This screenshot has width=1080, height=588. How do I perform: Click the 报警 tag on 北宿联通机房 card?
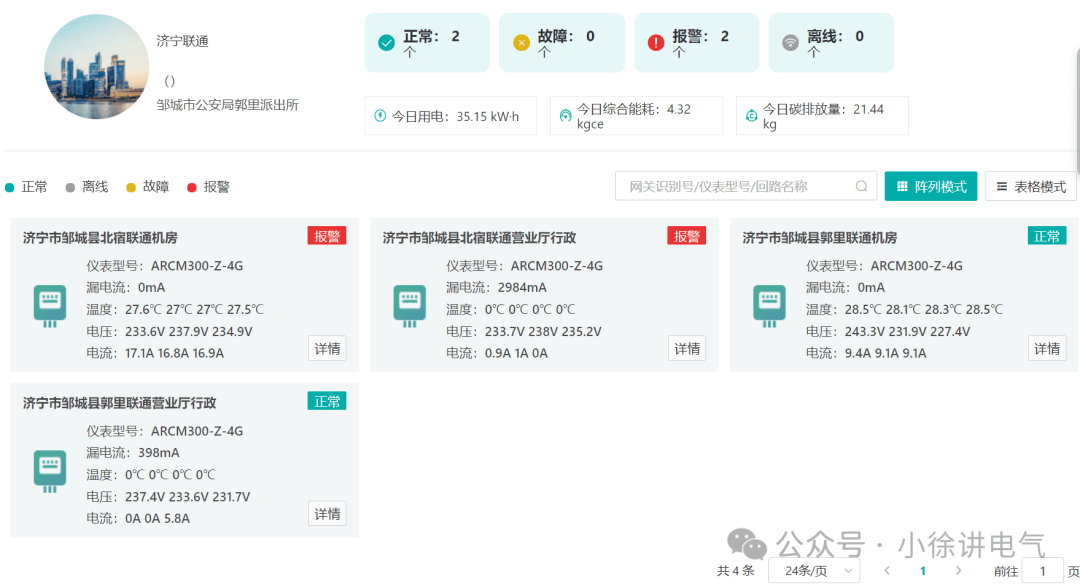[x=326, y=236]
